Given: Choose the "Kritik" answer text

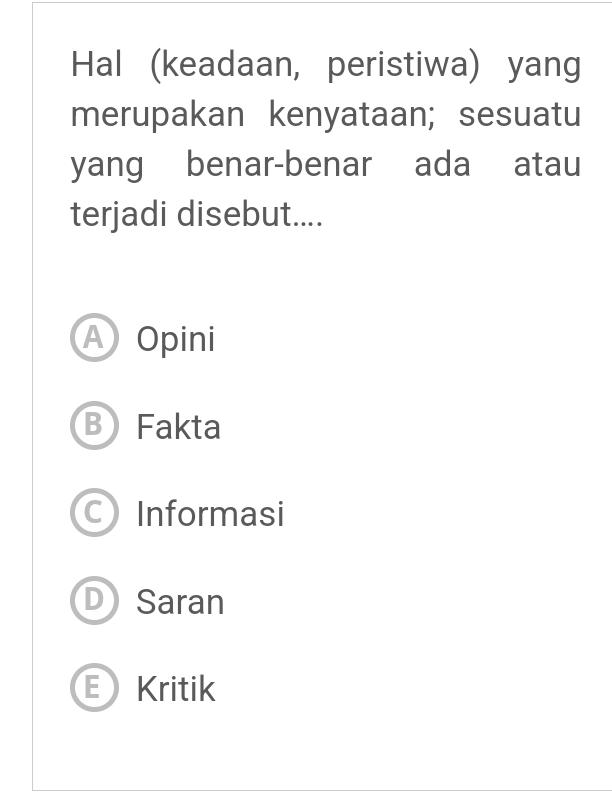Looking at the screenshot, I should coord(176,689).
